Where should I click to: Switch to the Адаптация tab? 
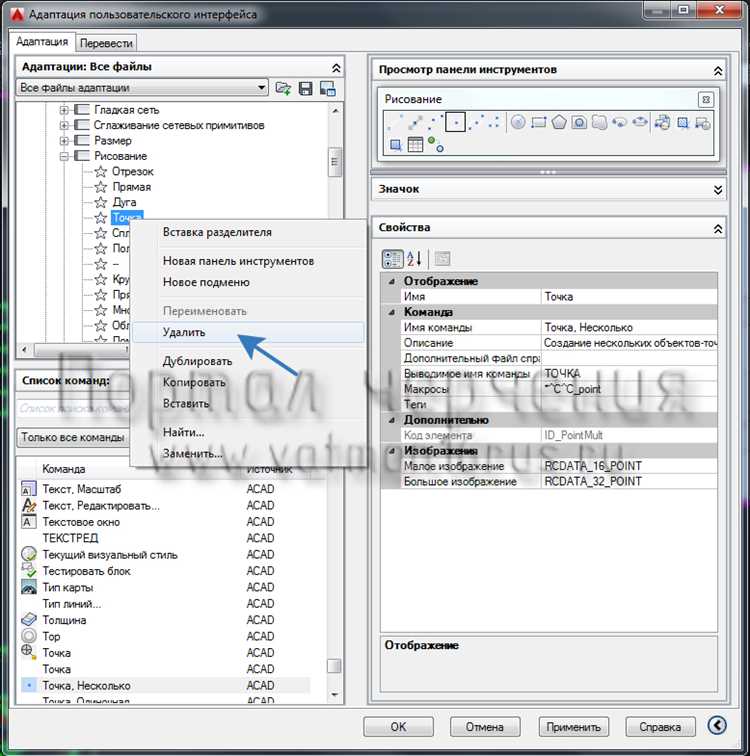tap(42, 41)
